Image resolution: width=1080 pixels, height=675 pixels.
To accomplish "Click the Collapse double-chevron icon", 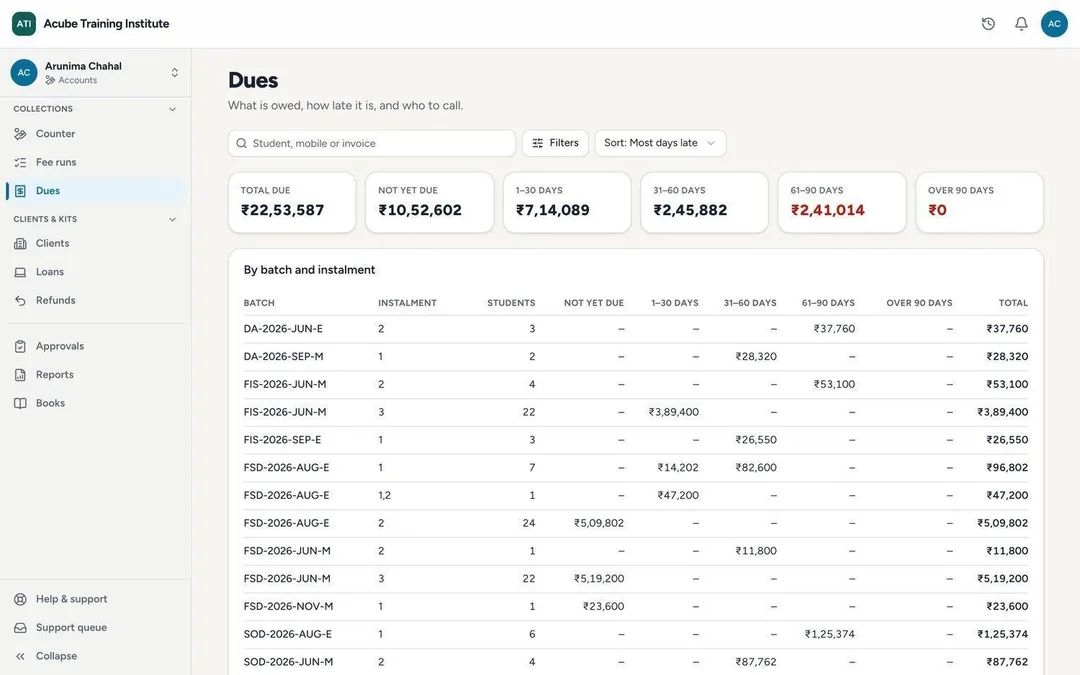I will tap(20, 656).
